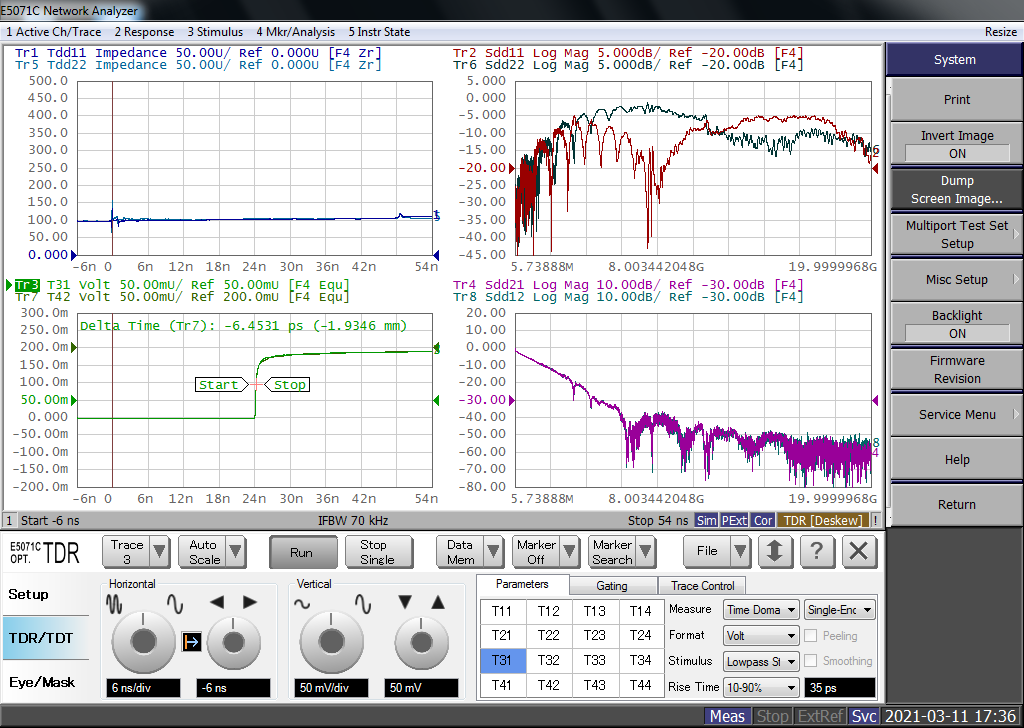The image size is (1024, 728).
Task: Click the 35 ps rise time field
Action: point(840,687)
